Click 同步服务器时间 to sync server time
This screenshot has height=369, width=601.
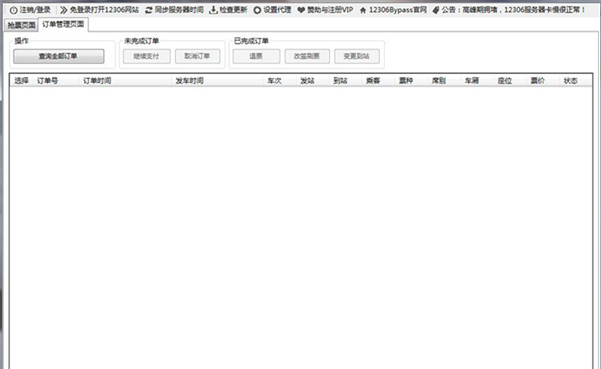[x=174, y=10]
